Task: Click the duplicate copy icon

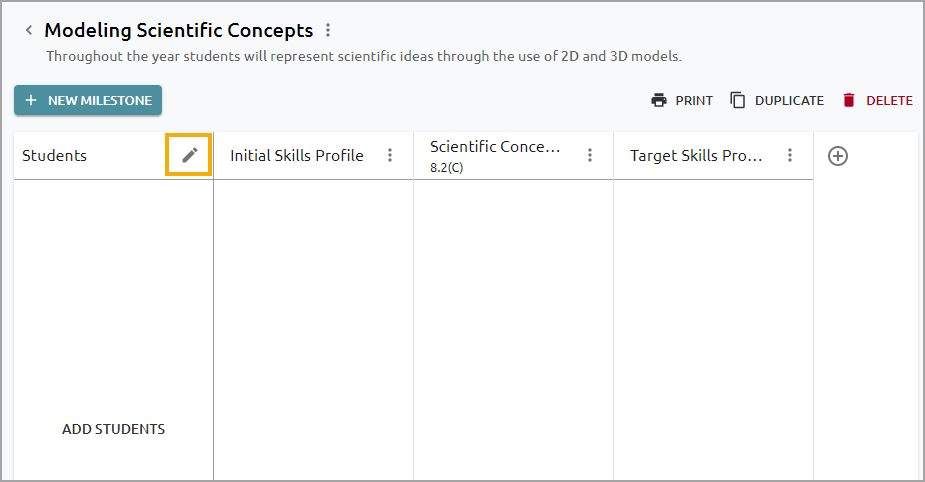Action: (738, 100)
